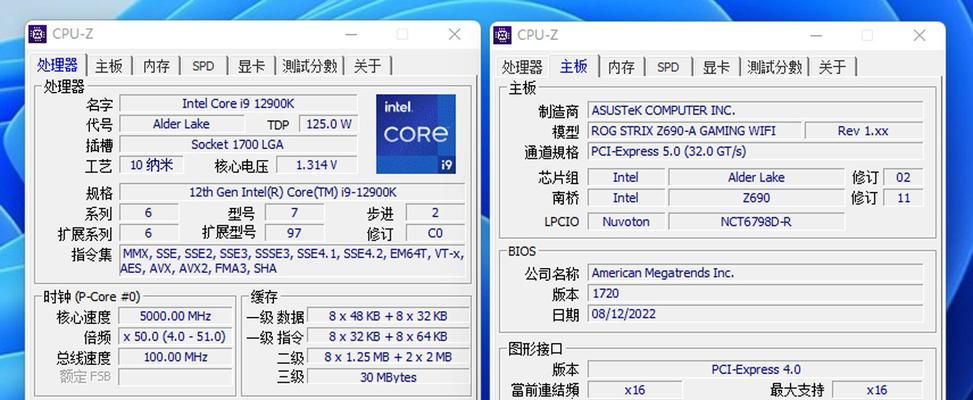
Task: Open the SPD tab in right CPU-Z window
Action: [668, 66]
